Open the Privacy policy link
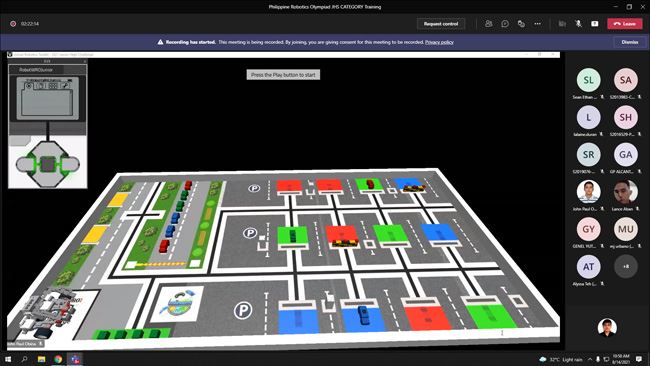Image resolution: width=650 pixels, height=366 pixels. click(439, 42)
